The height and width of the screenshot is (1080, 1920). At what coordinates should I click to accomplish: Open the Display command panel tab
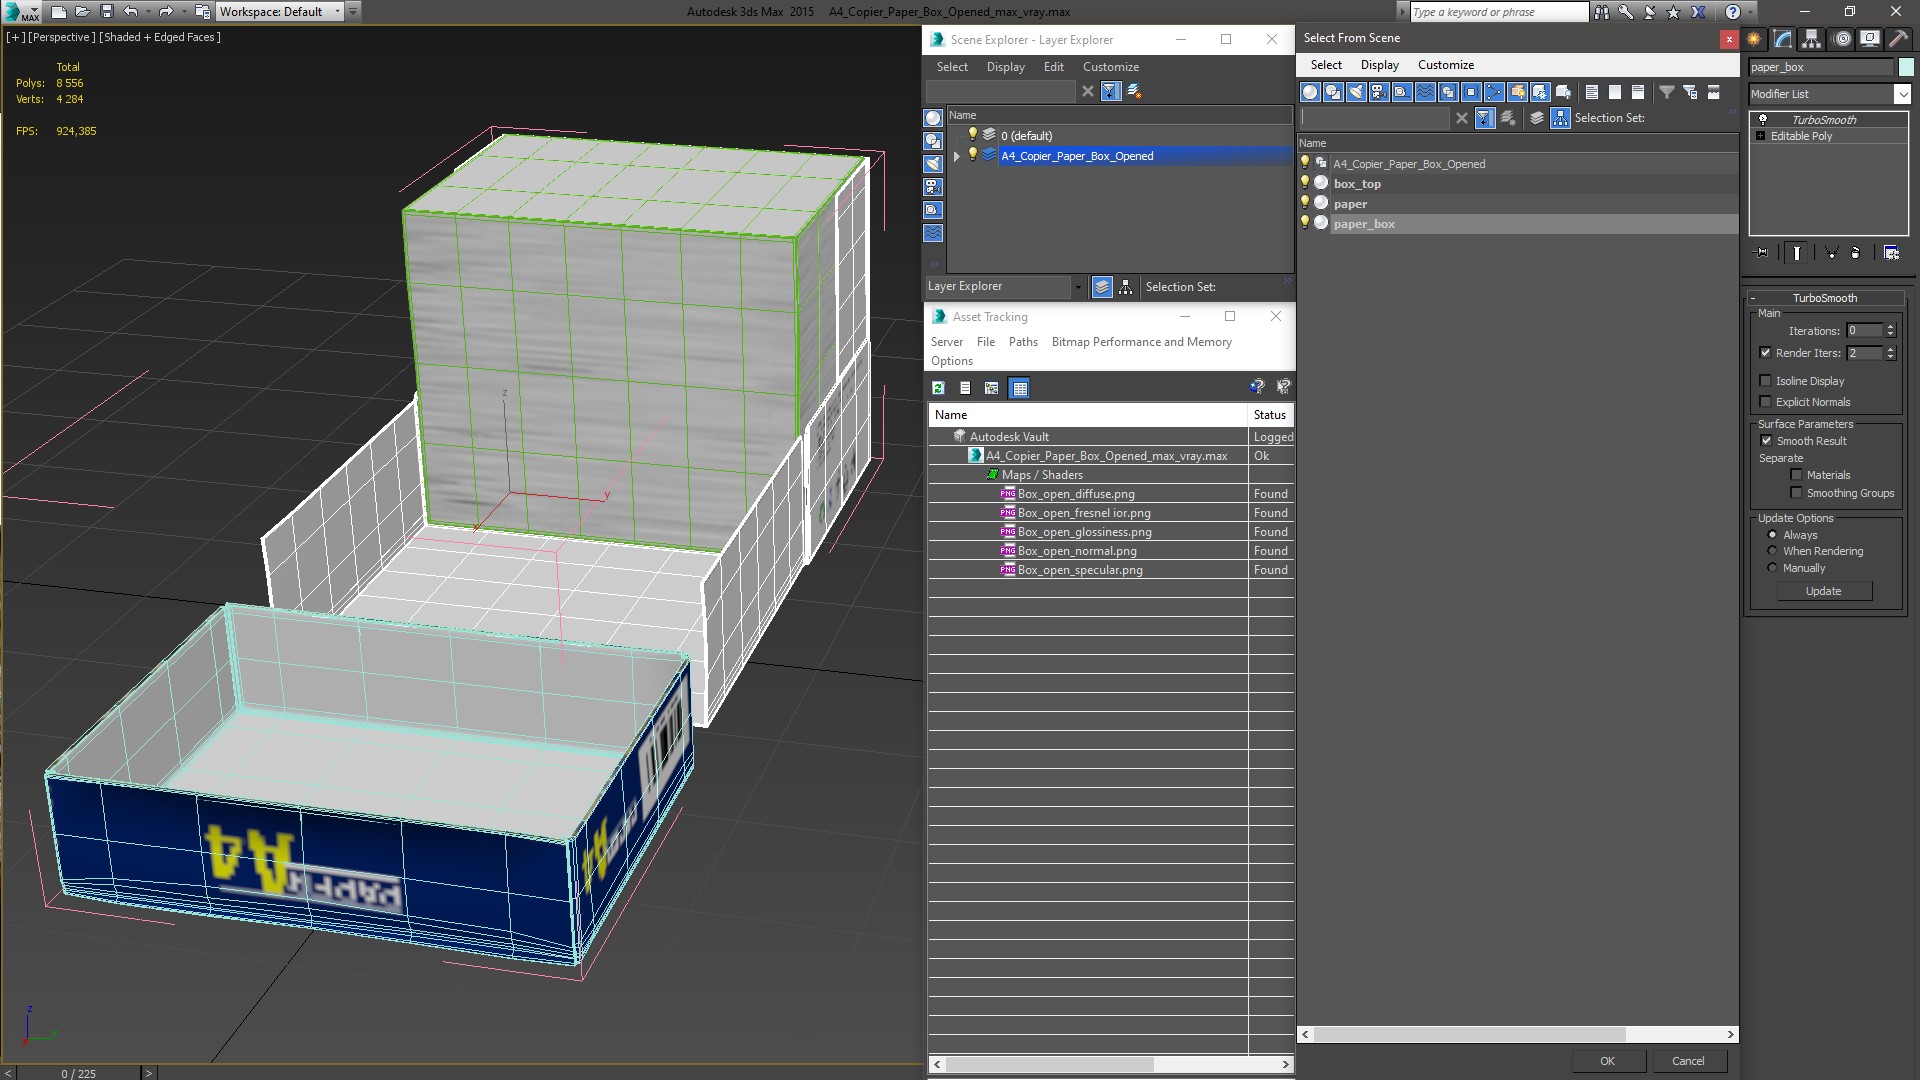pos(1870,39)
